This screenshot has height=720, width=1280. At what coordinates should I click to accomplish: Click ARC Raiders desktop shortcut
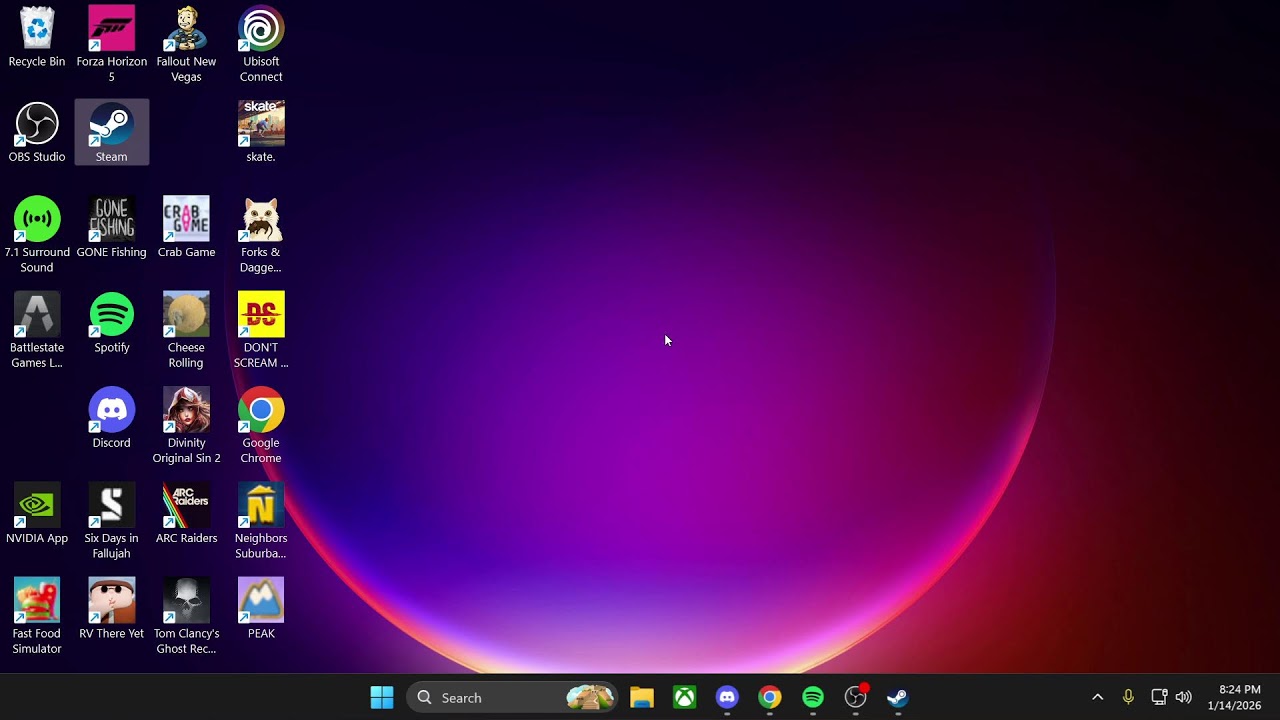click(186, 514)
